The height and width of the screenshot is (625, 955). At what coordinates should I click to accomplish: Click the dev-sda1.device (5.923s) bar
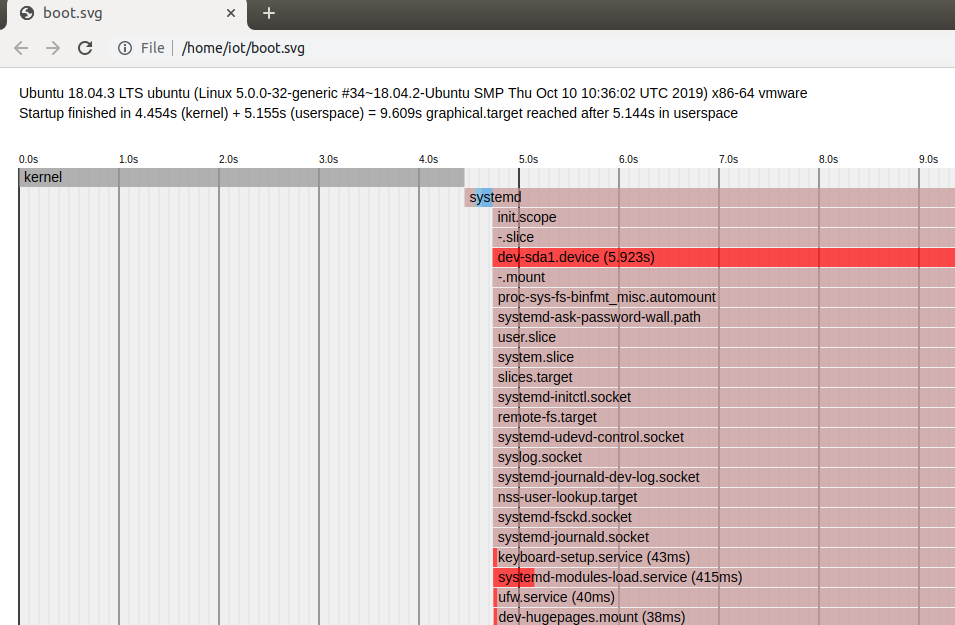click(x=724, y=257)
